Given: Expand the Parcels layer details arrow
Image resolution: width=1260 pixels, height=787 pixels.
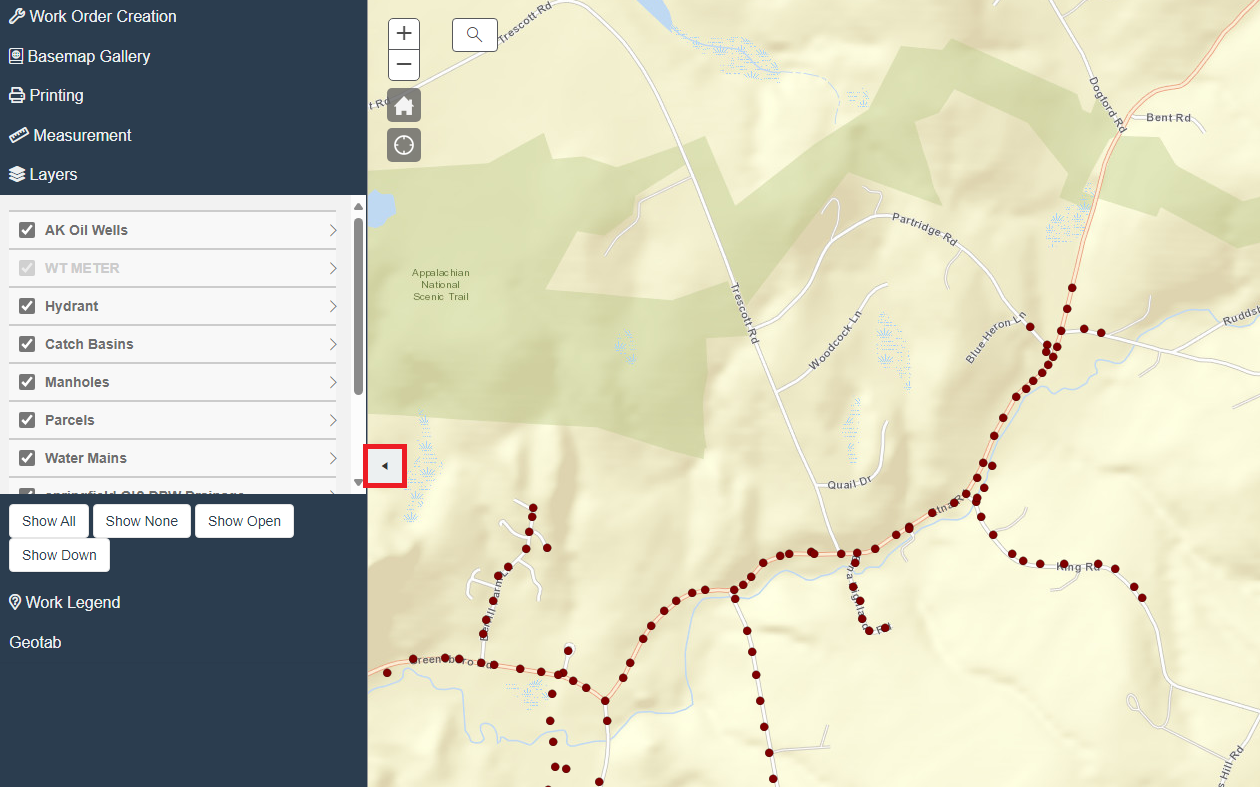Looking at the screenshot, I should tap(333, 420).
